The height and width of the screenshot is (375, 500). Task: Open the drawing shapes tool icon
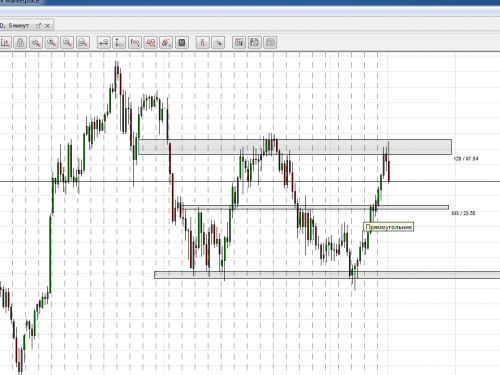pyautogui.click(x=150, y=42)
